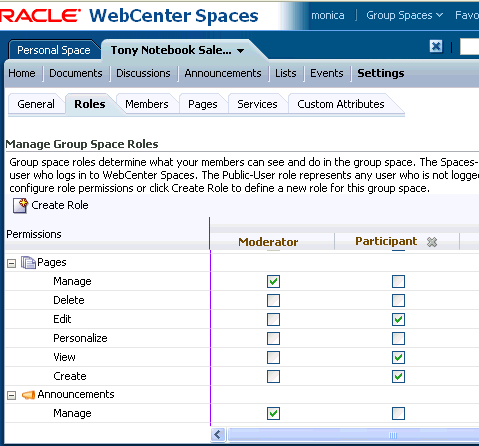This screenshot has height=446, width=479.
Task: Open the Events tab
Action: tap(327, 73)
